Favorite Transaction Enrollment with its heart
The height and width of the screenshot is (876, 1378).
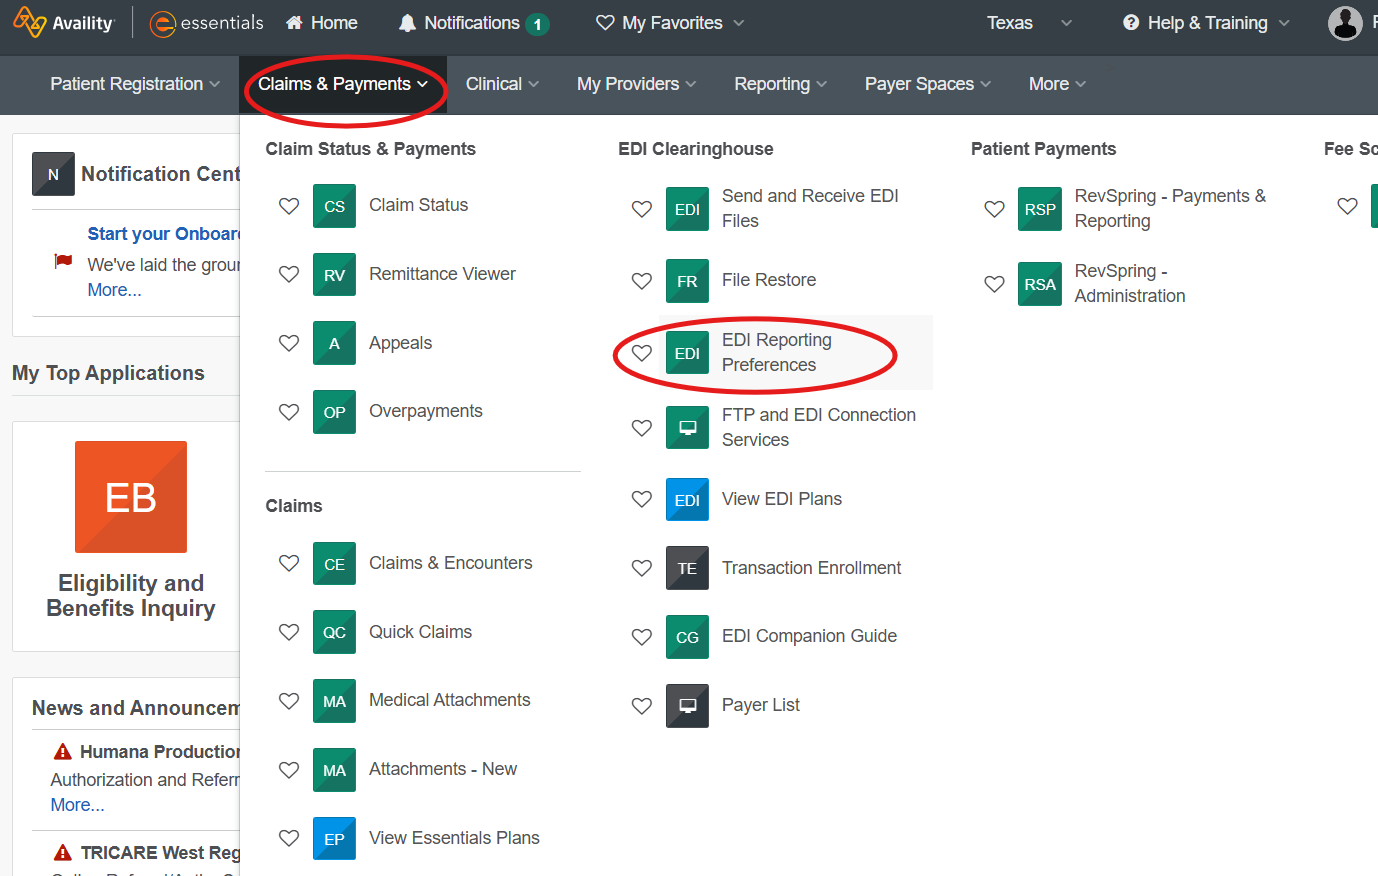point(642,568)
